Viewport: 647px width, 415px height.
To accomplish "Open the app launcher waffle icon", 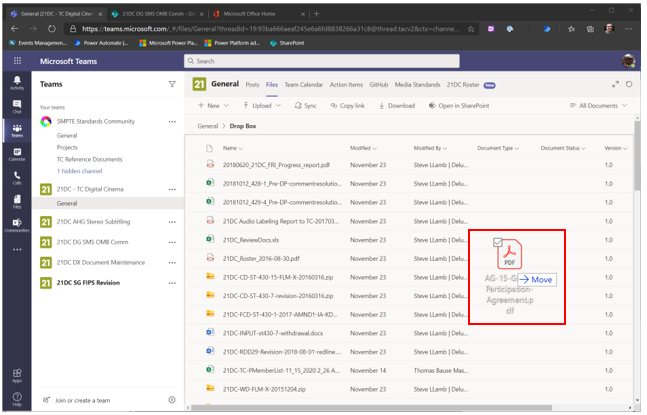I will 17,60.
